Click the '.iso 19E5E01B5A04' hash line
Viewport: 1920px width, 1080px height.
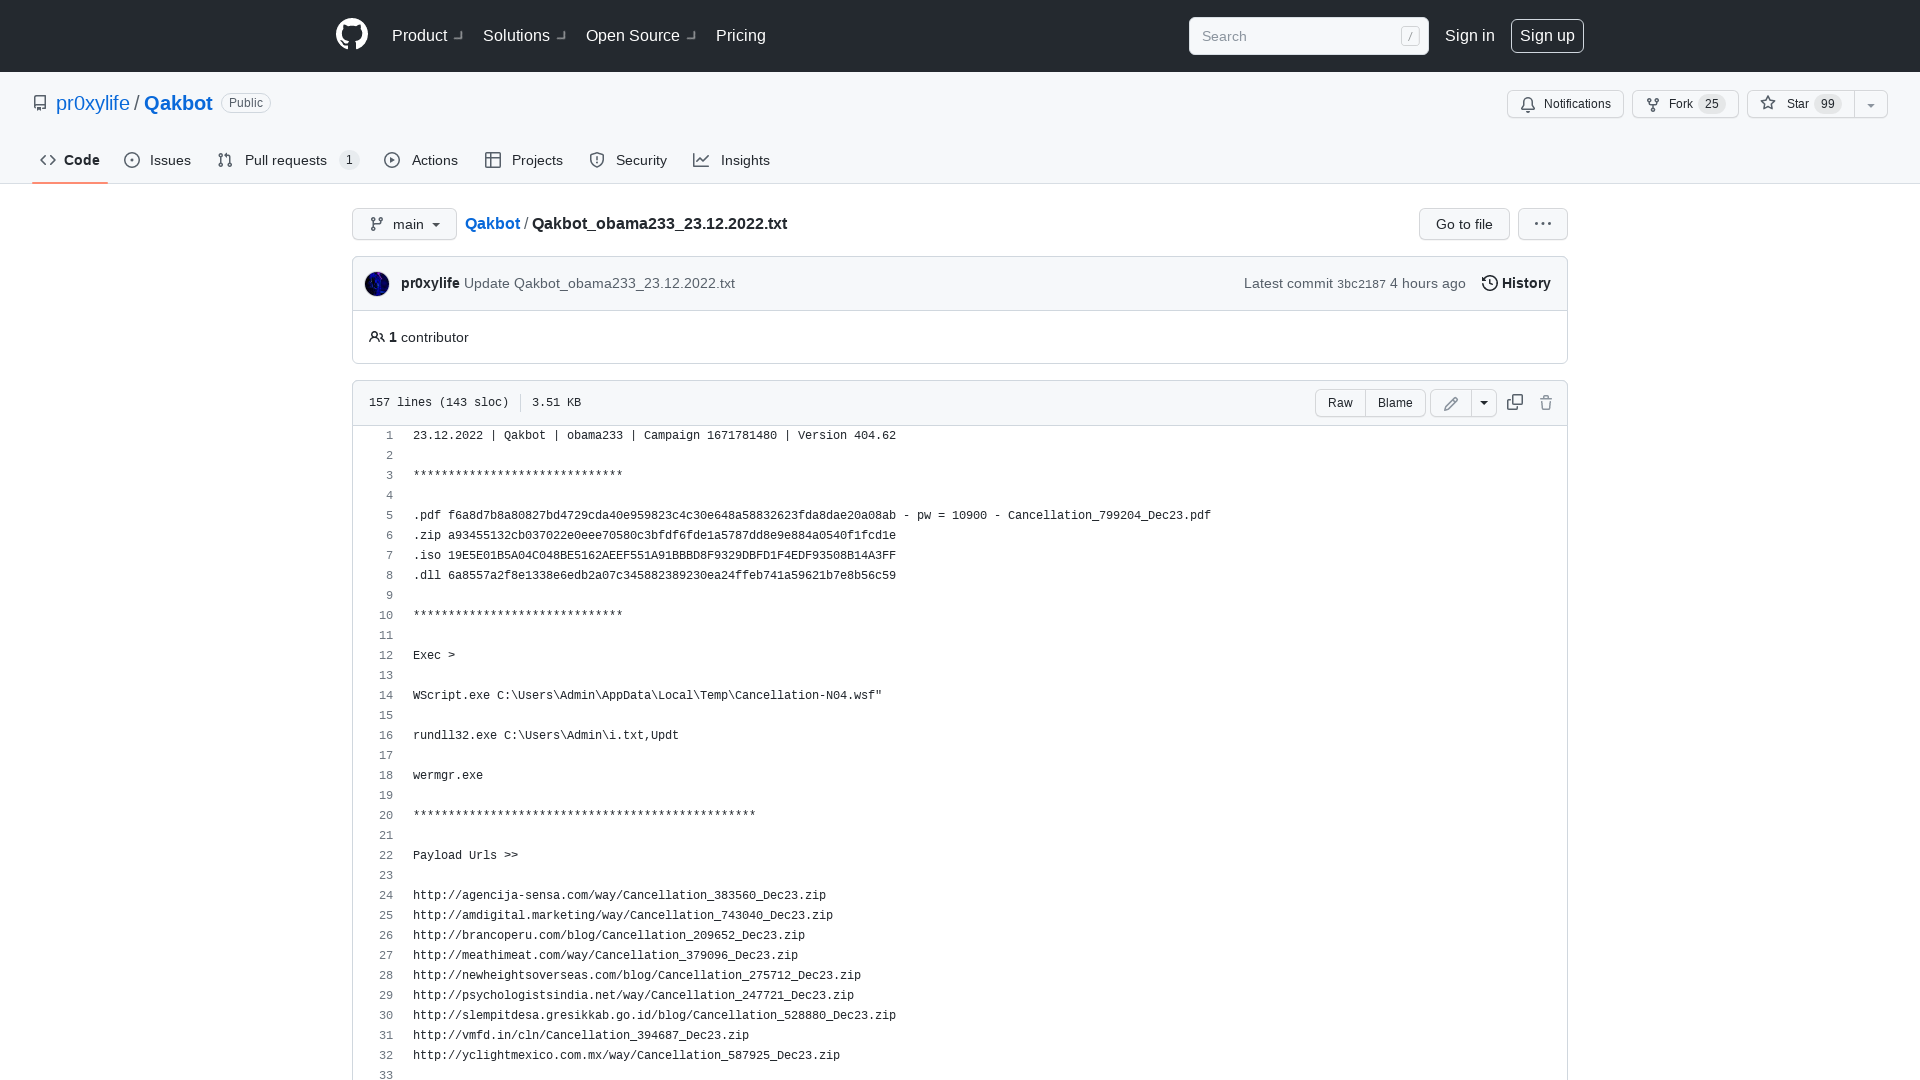coord(654,556)
